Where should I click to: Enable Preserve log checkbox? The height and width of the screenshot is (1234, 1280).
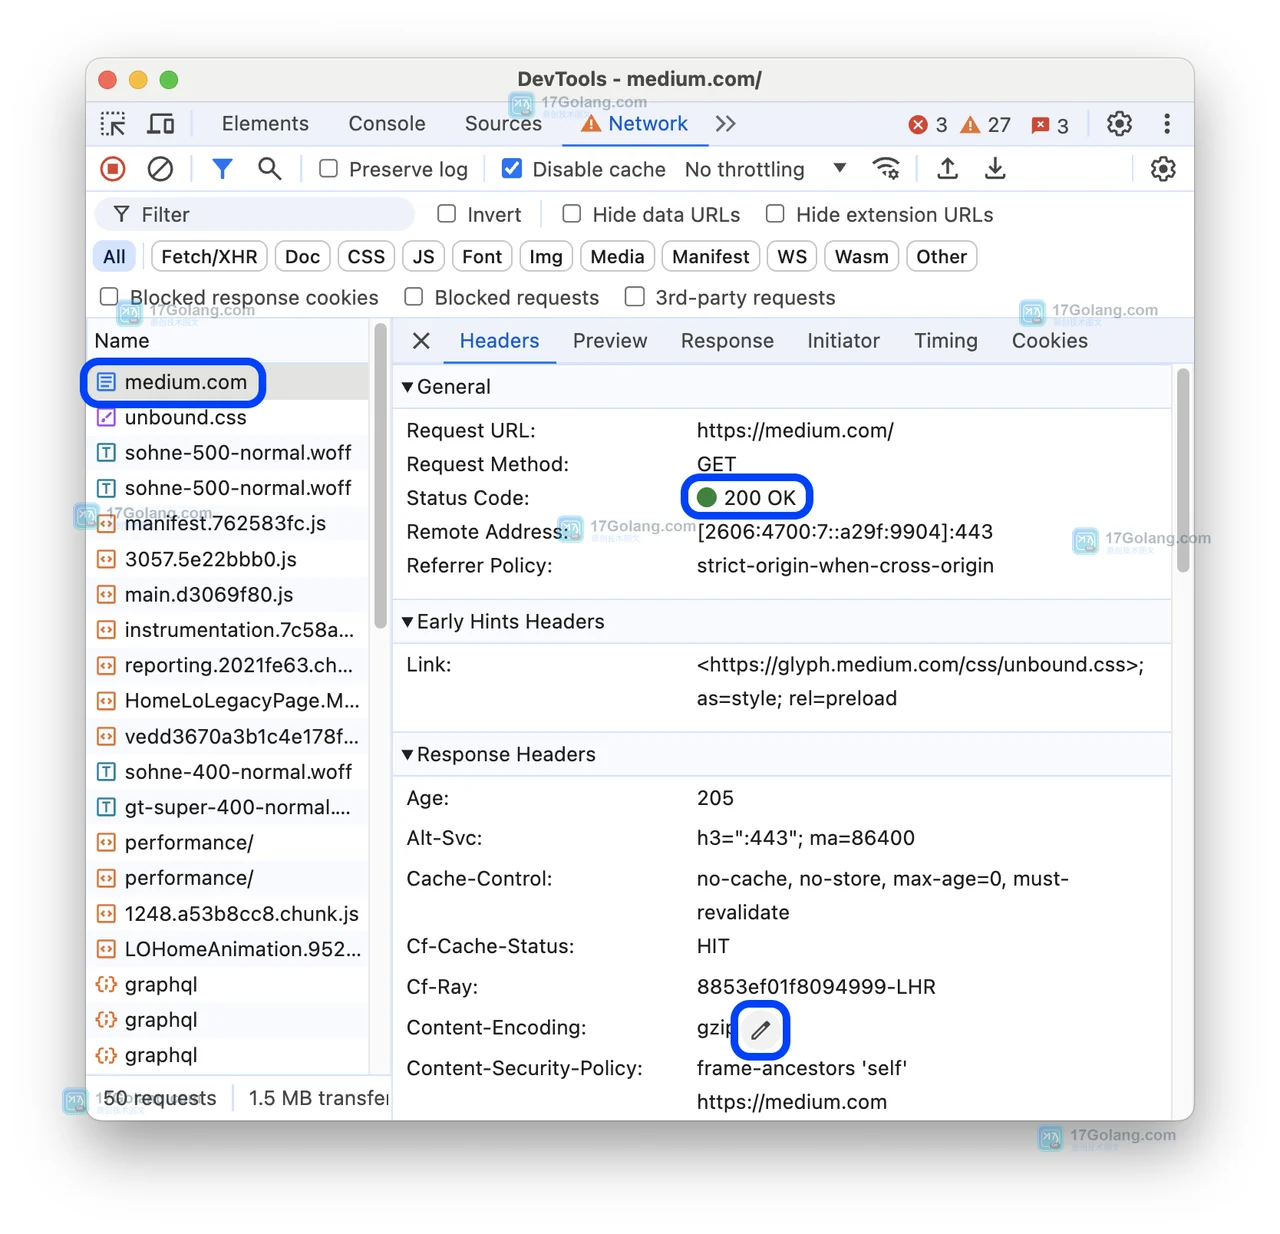click(x=328, y=169)
